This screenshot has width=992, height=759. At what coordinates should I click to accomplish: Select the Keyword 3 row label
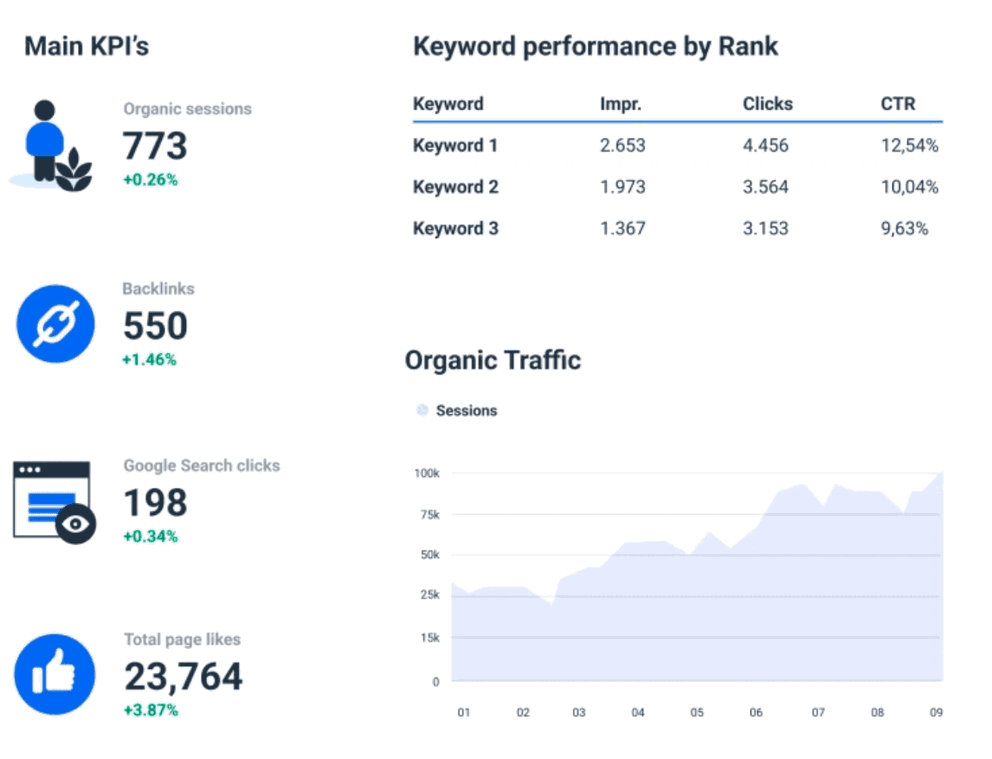(x=456, y=228)
